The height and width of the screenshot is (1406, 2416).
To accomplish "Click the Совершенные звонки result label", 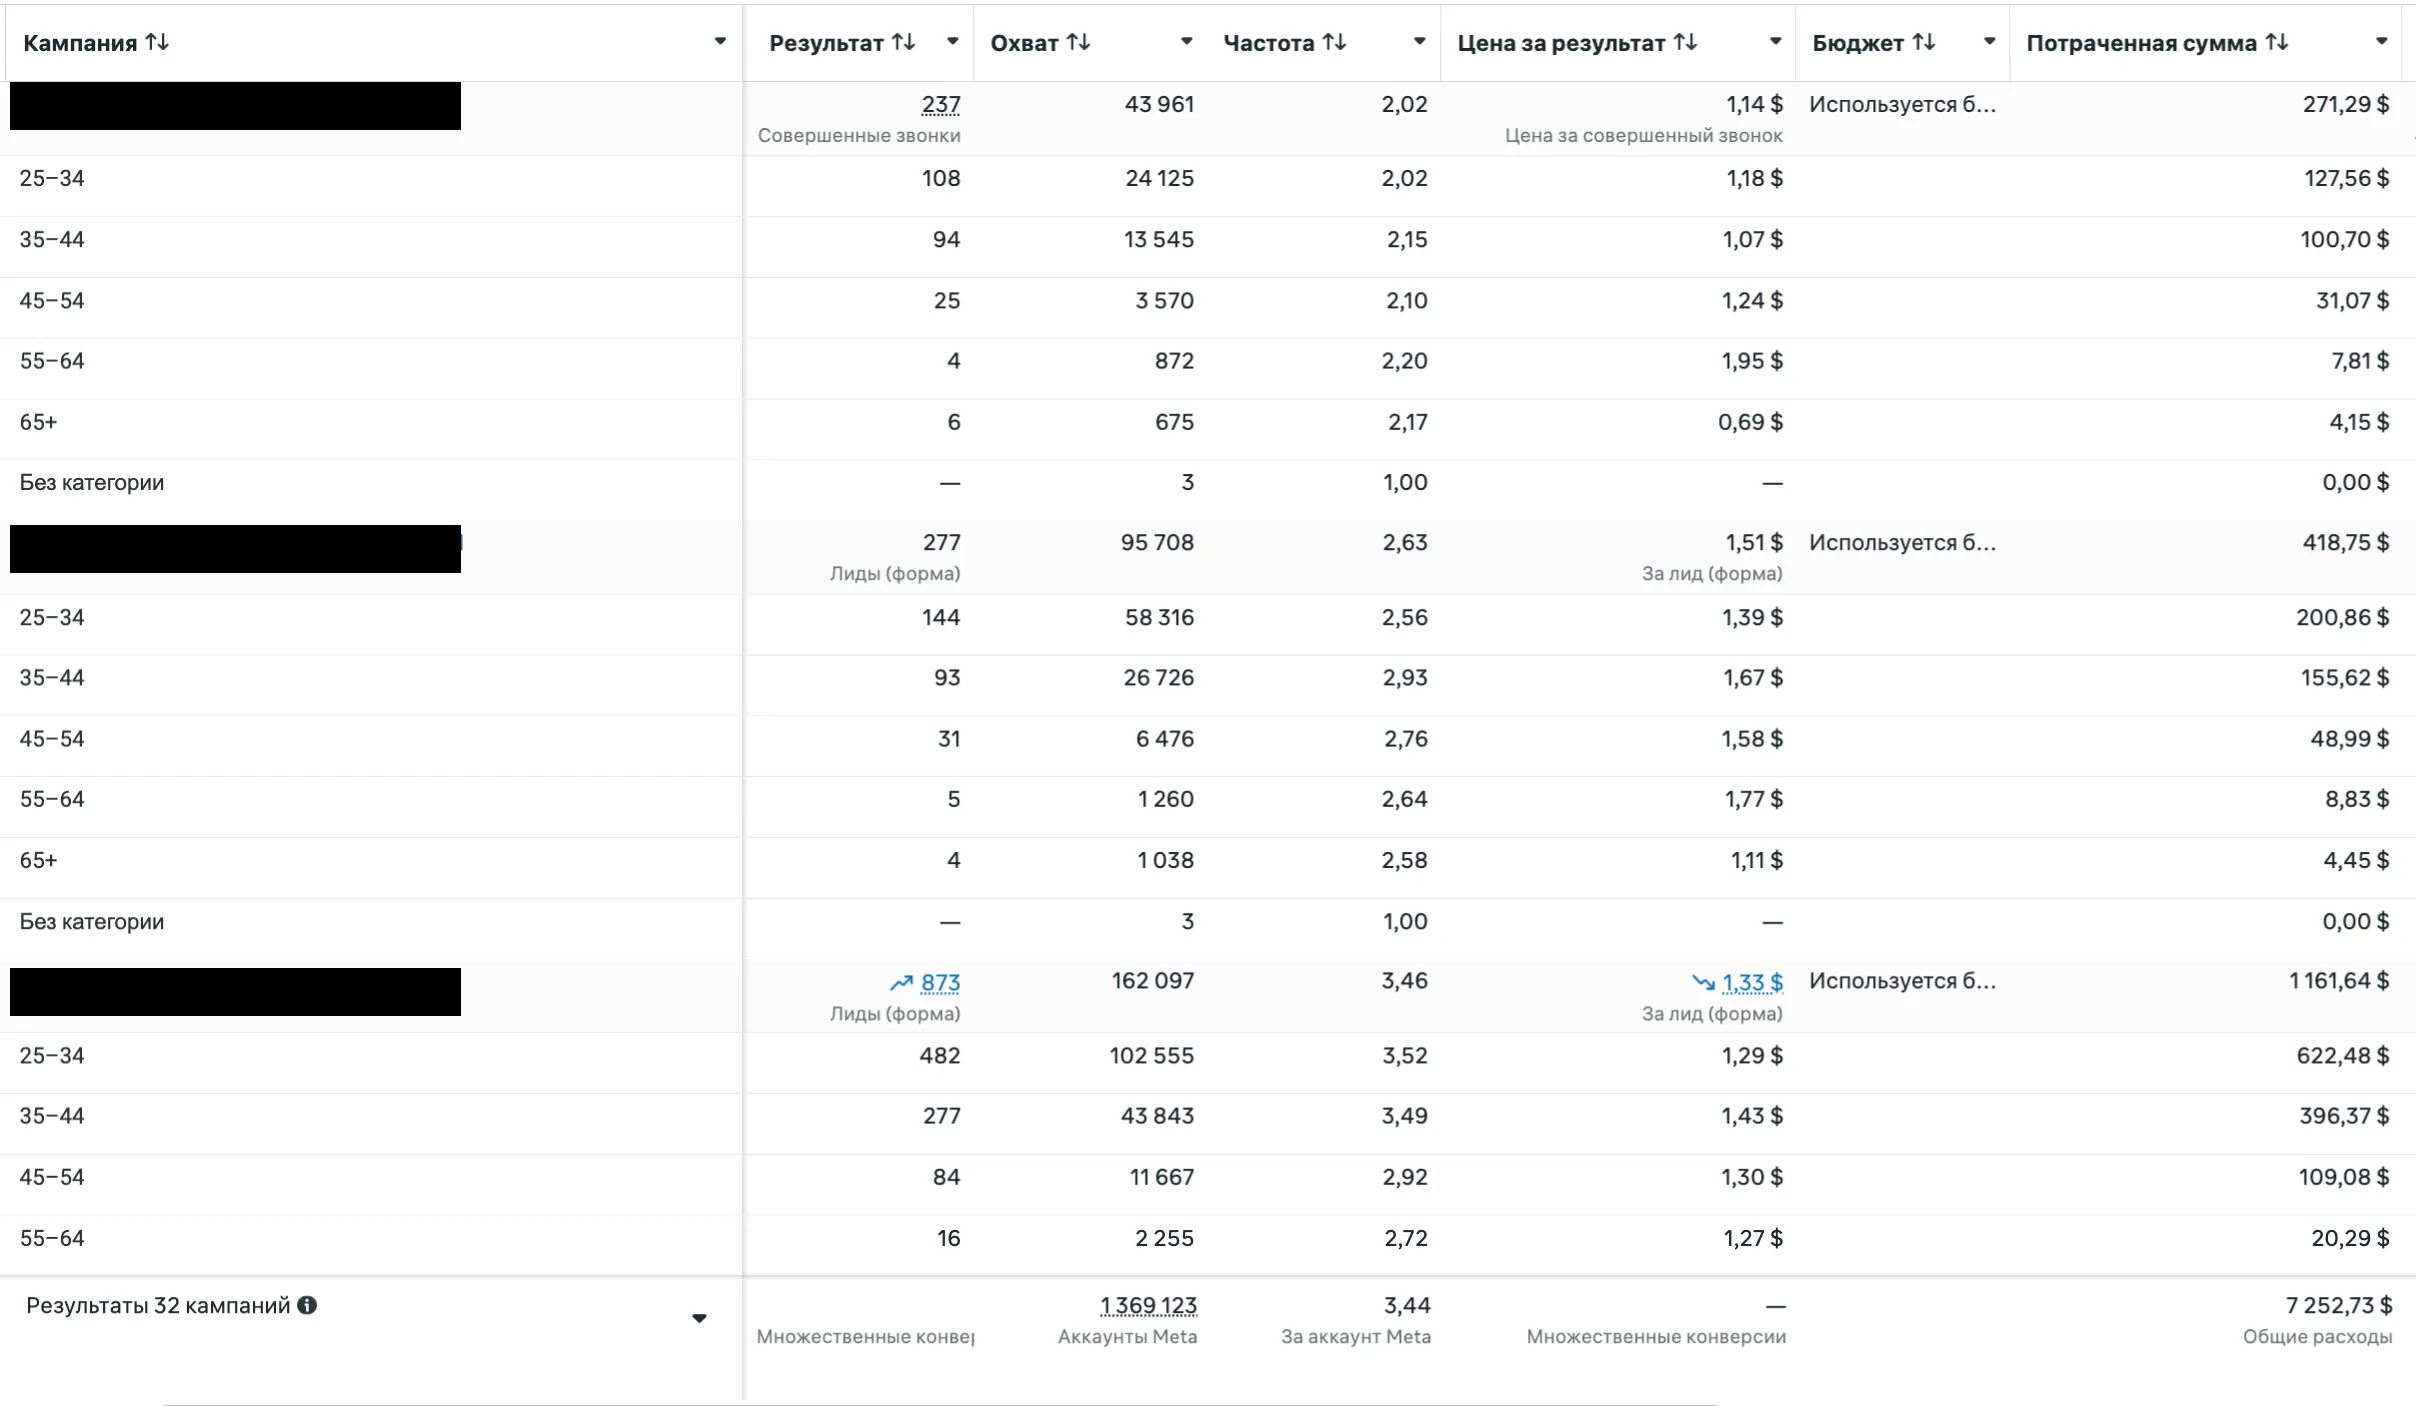I will point(859,135).
